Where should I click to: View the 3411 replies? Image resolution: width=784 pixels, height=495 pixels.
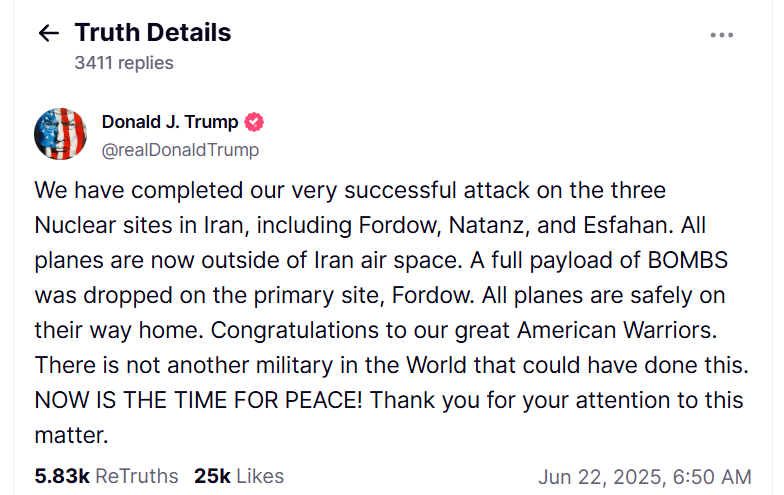(124, 63)
